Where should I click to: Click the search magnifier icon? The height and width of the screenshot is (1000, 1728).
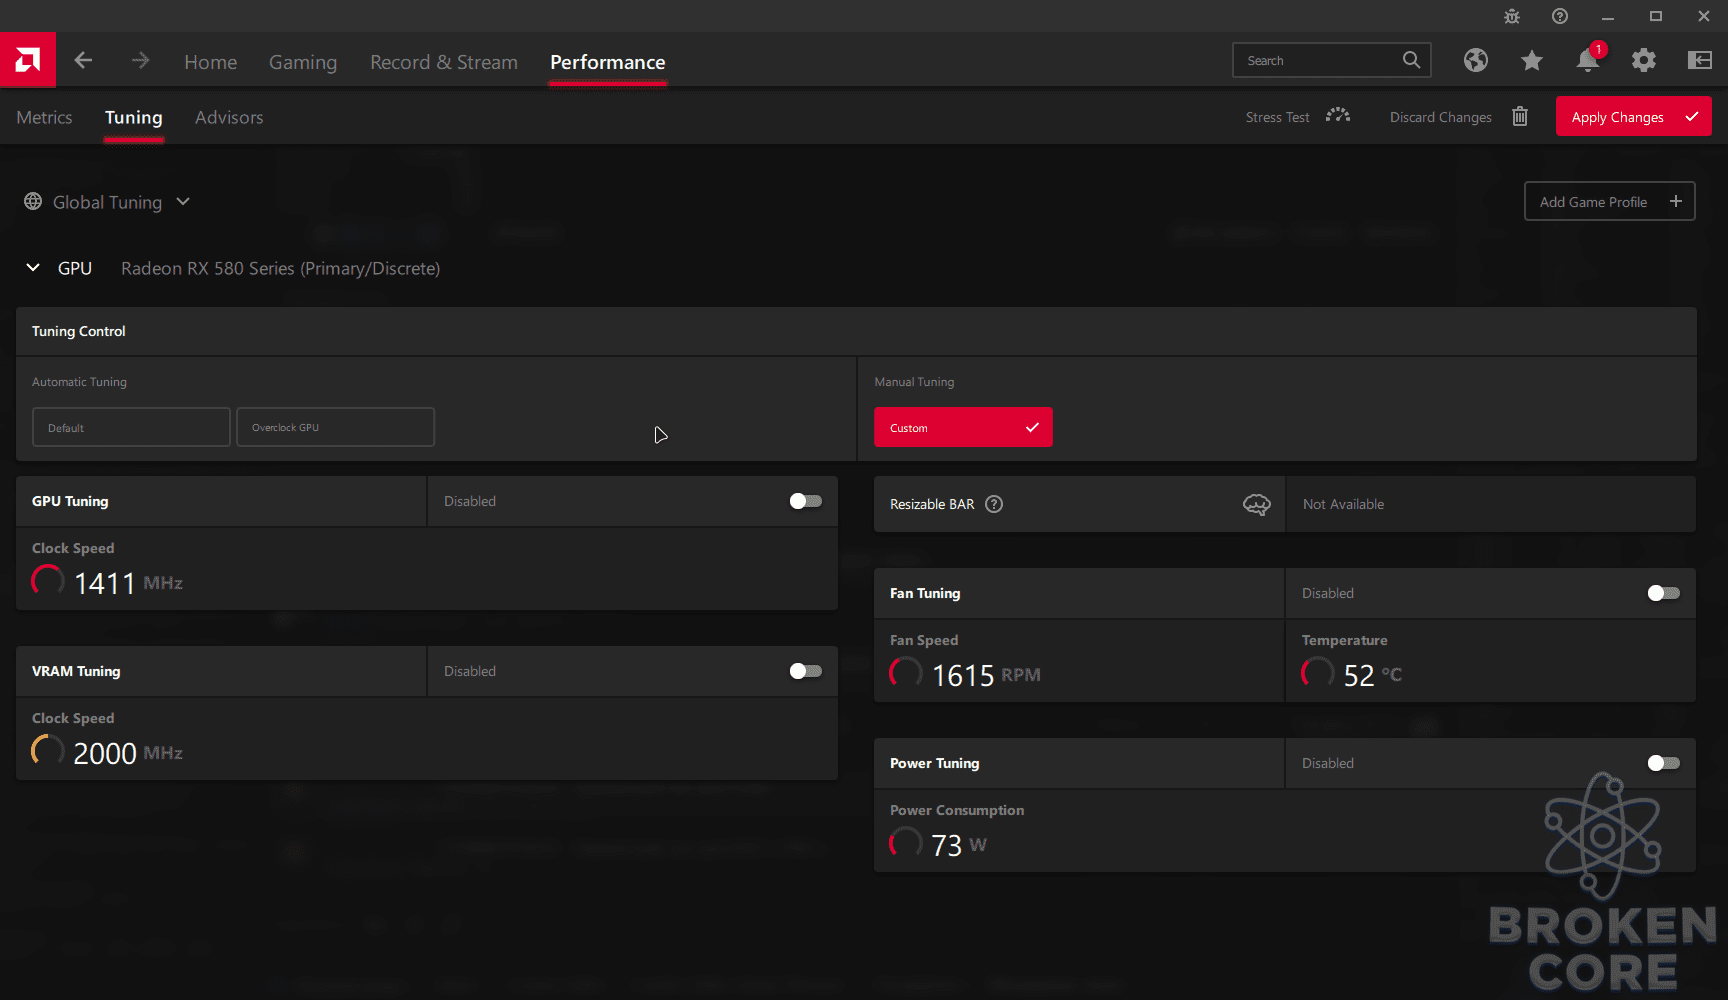(1411, 60)
